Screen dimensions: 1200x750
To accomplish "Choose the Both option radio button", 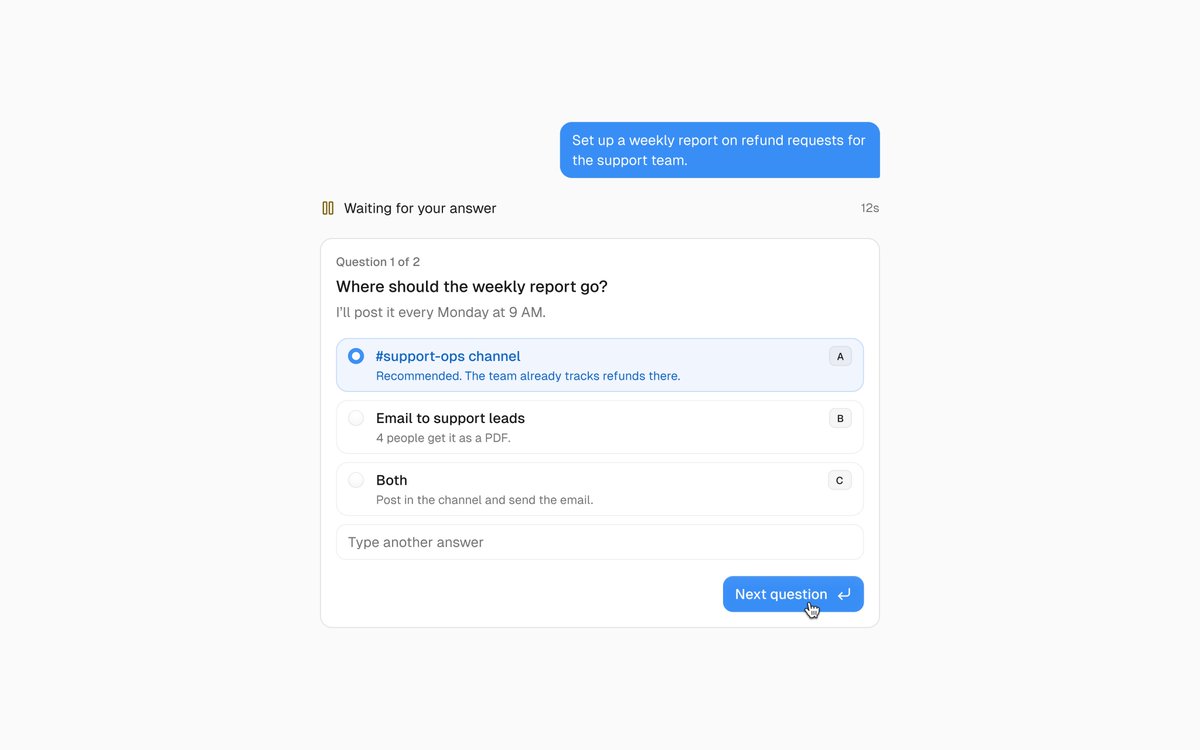I will 356,480.
